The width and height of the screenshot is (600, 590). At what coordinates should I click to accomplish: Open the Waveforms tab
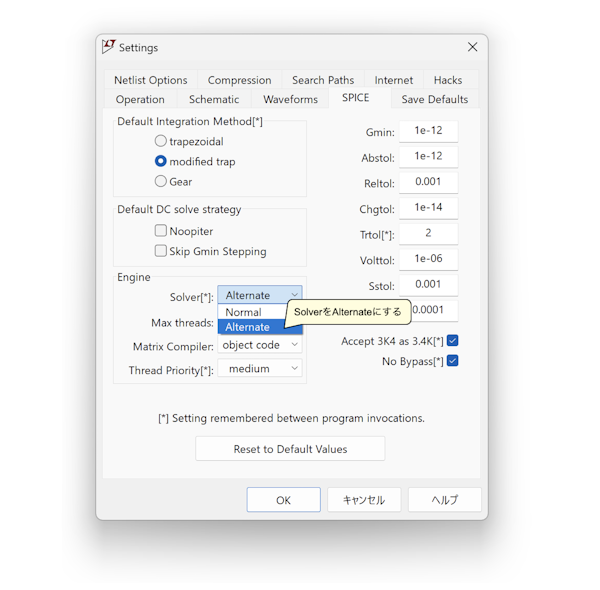(290, 99)
